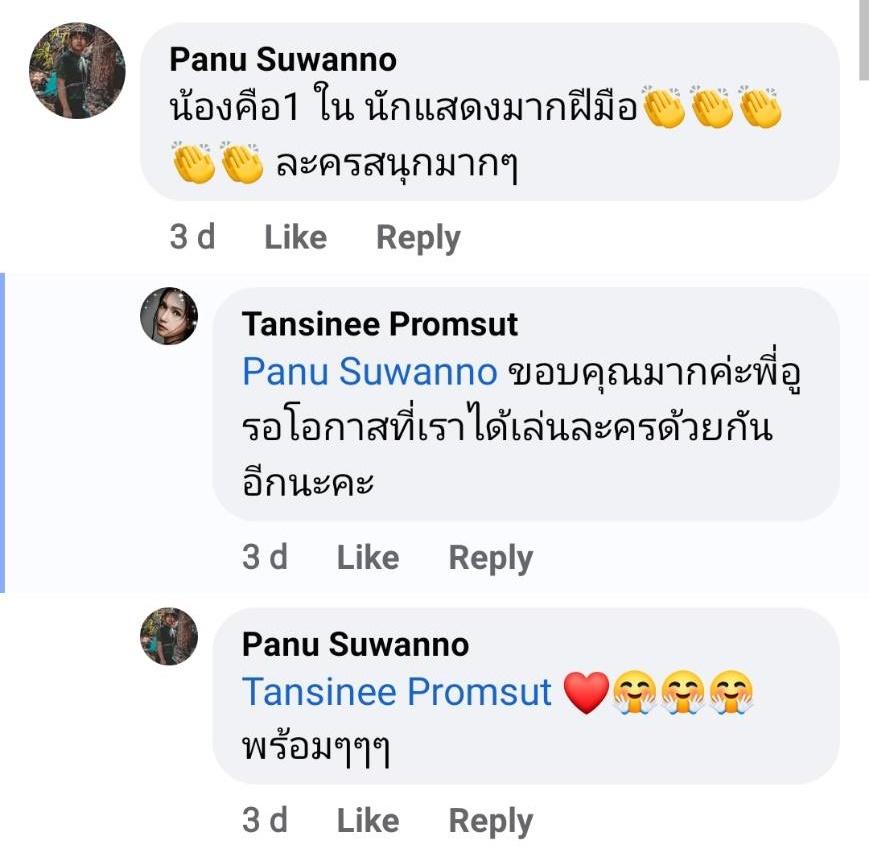
Task: Reply to Tansinee Promsut's comment
Action: click(x=490, y=558)
